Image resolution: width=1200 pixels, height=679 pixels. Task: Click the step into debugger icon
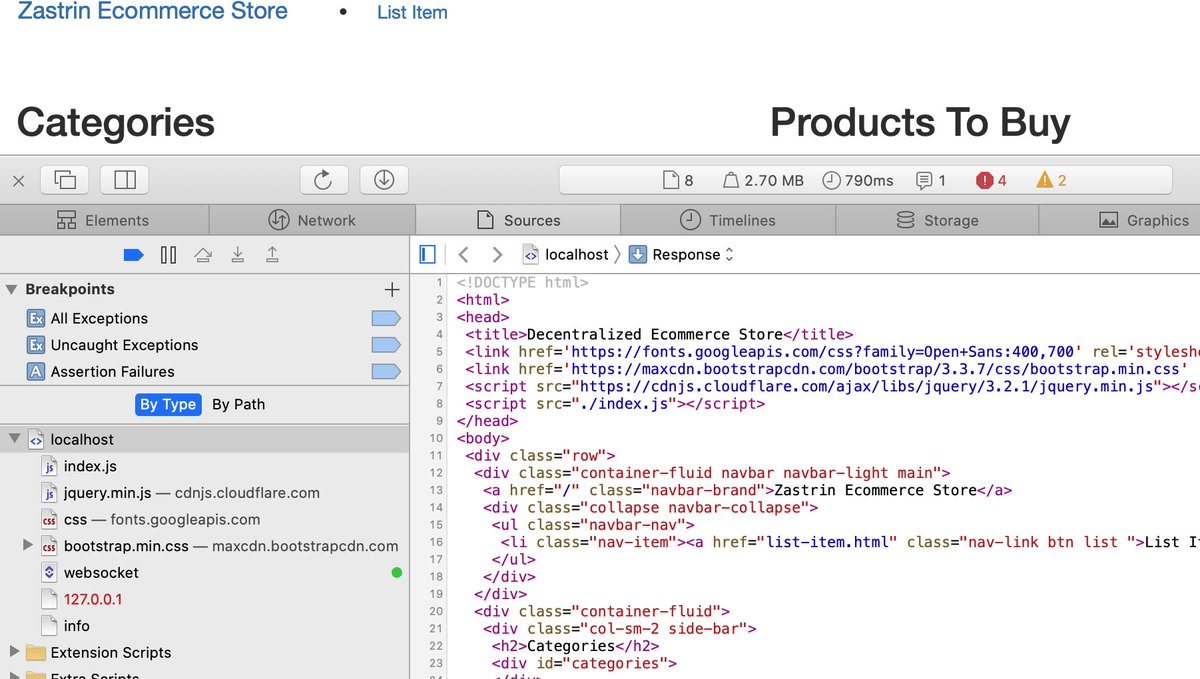237,255
